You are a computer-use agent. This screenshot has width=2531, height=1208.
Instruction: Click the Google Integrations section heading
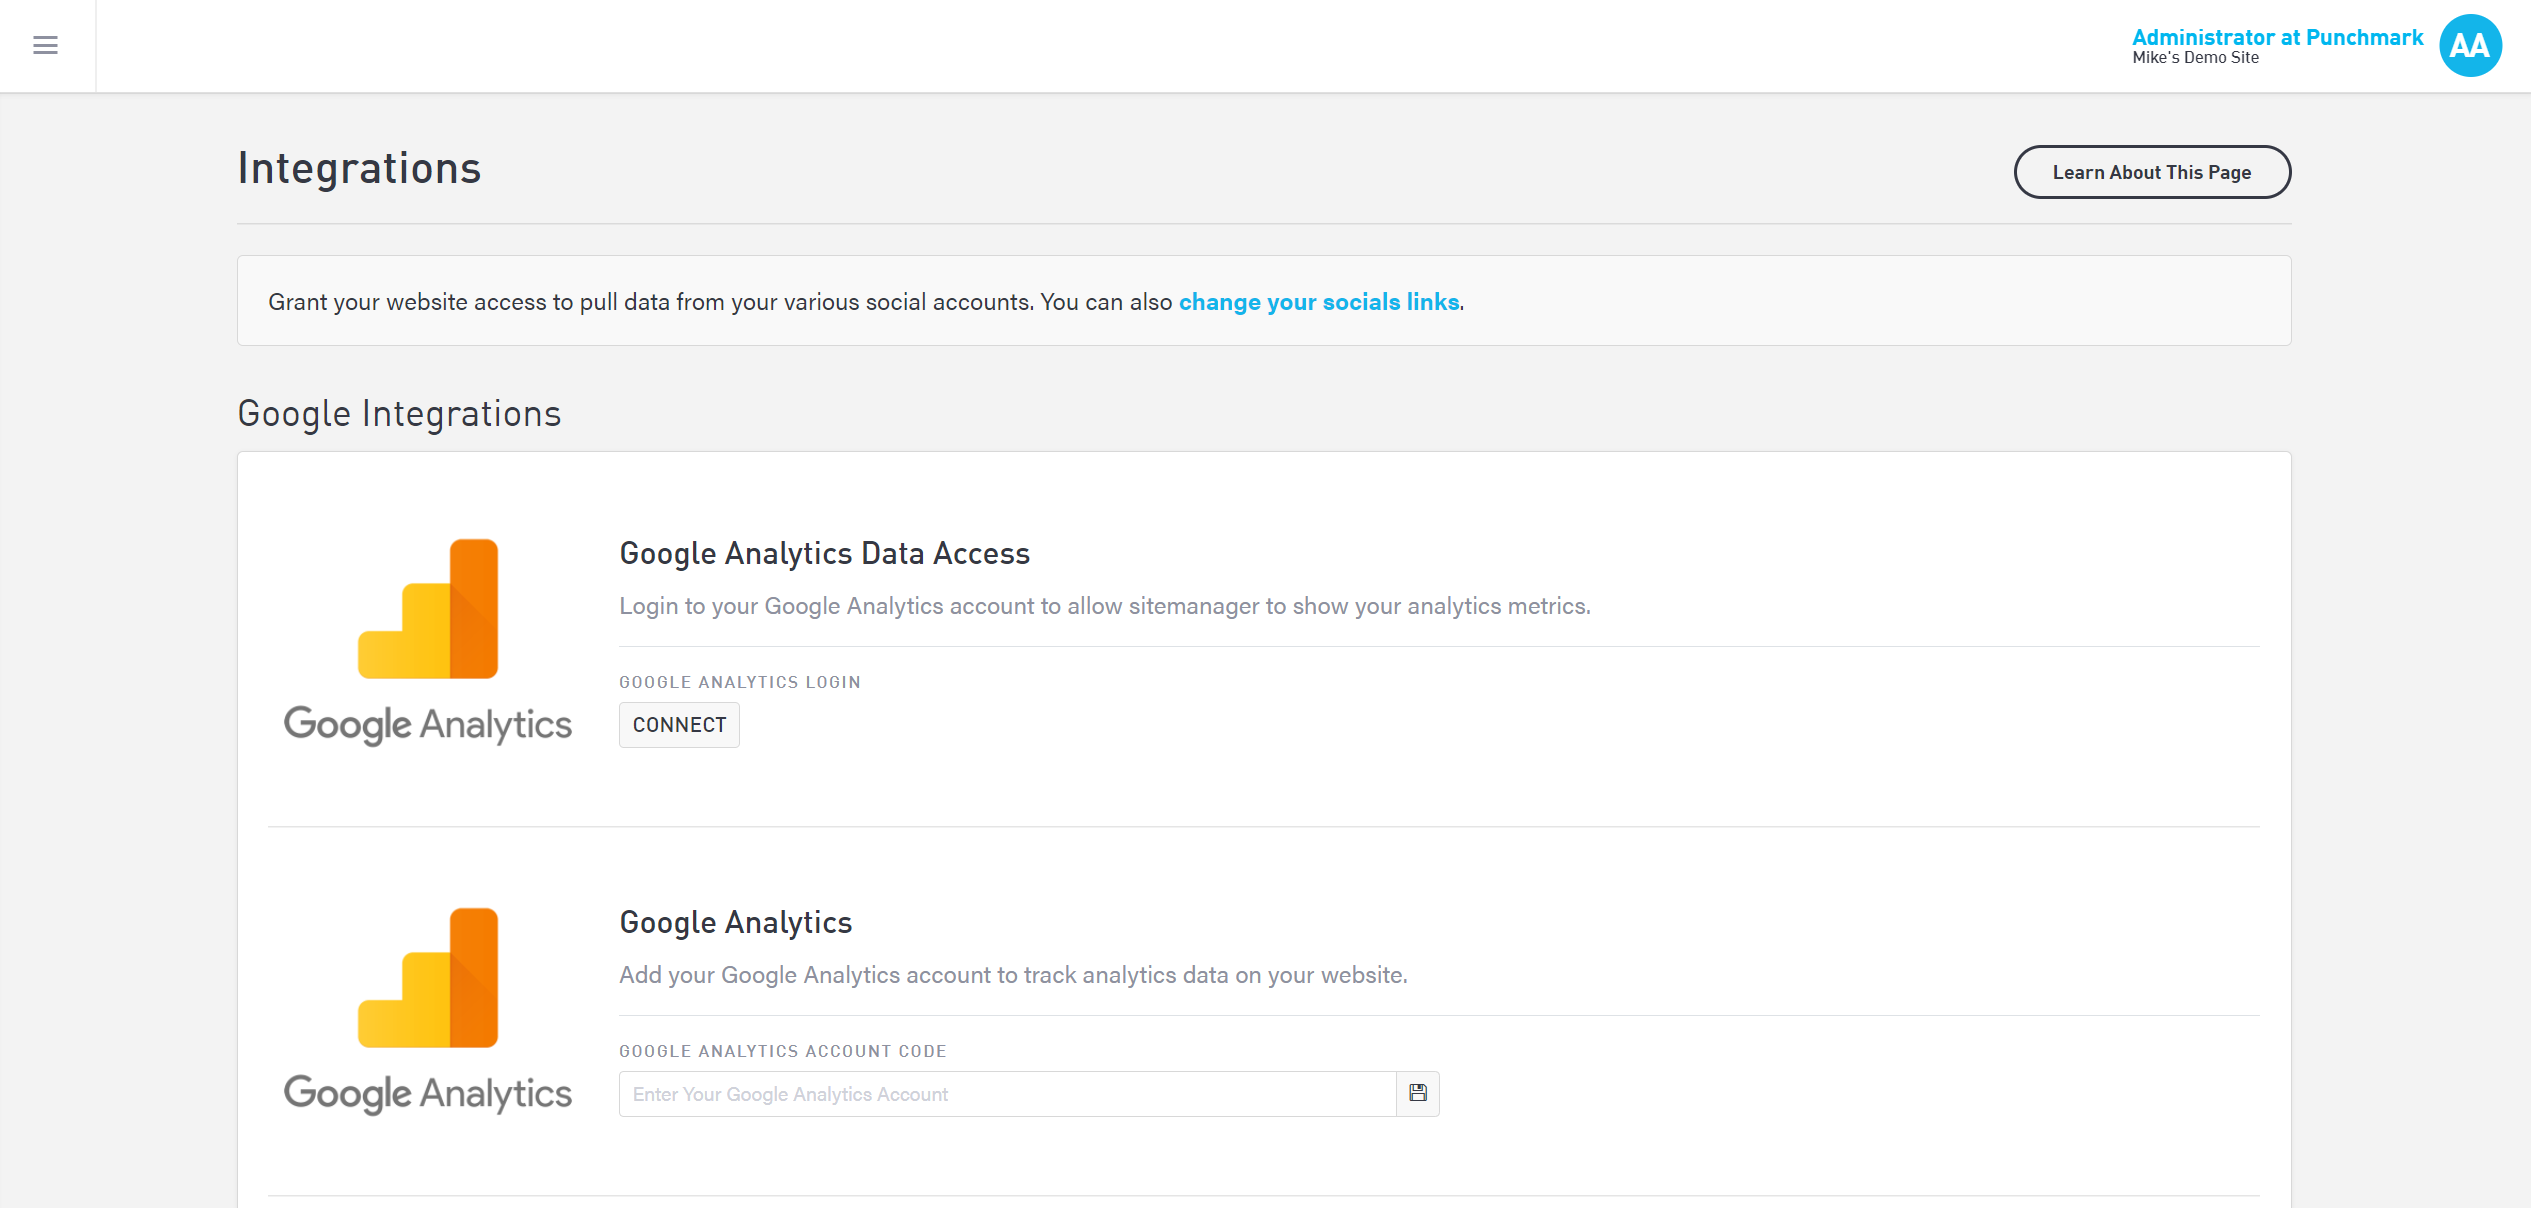pyautogui.click(x=399, y=413)
